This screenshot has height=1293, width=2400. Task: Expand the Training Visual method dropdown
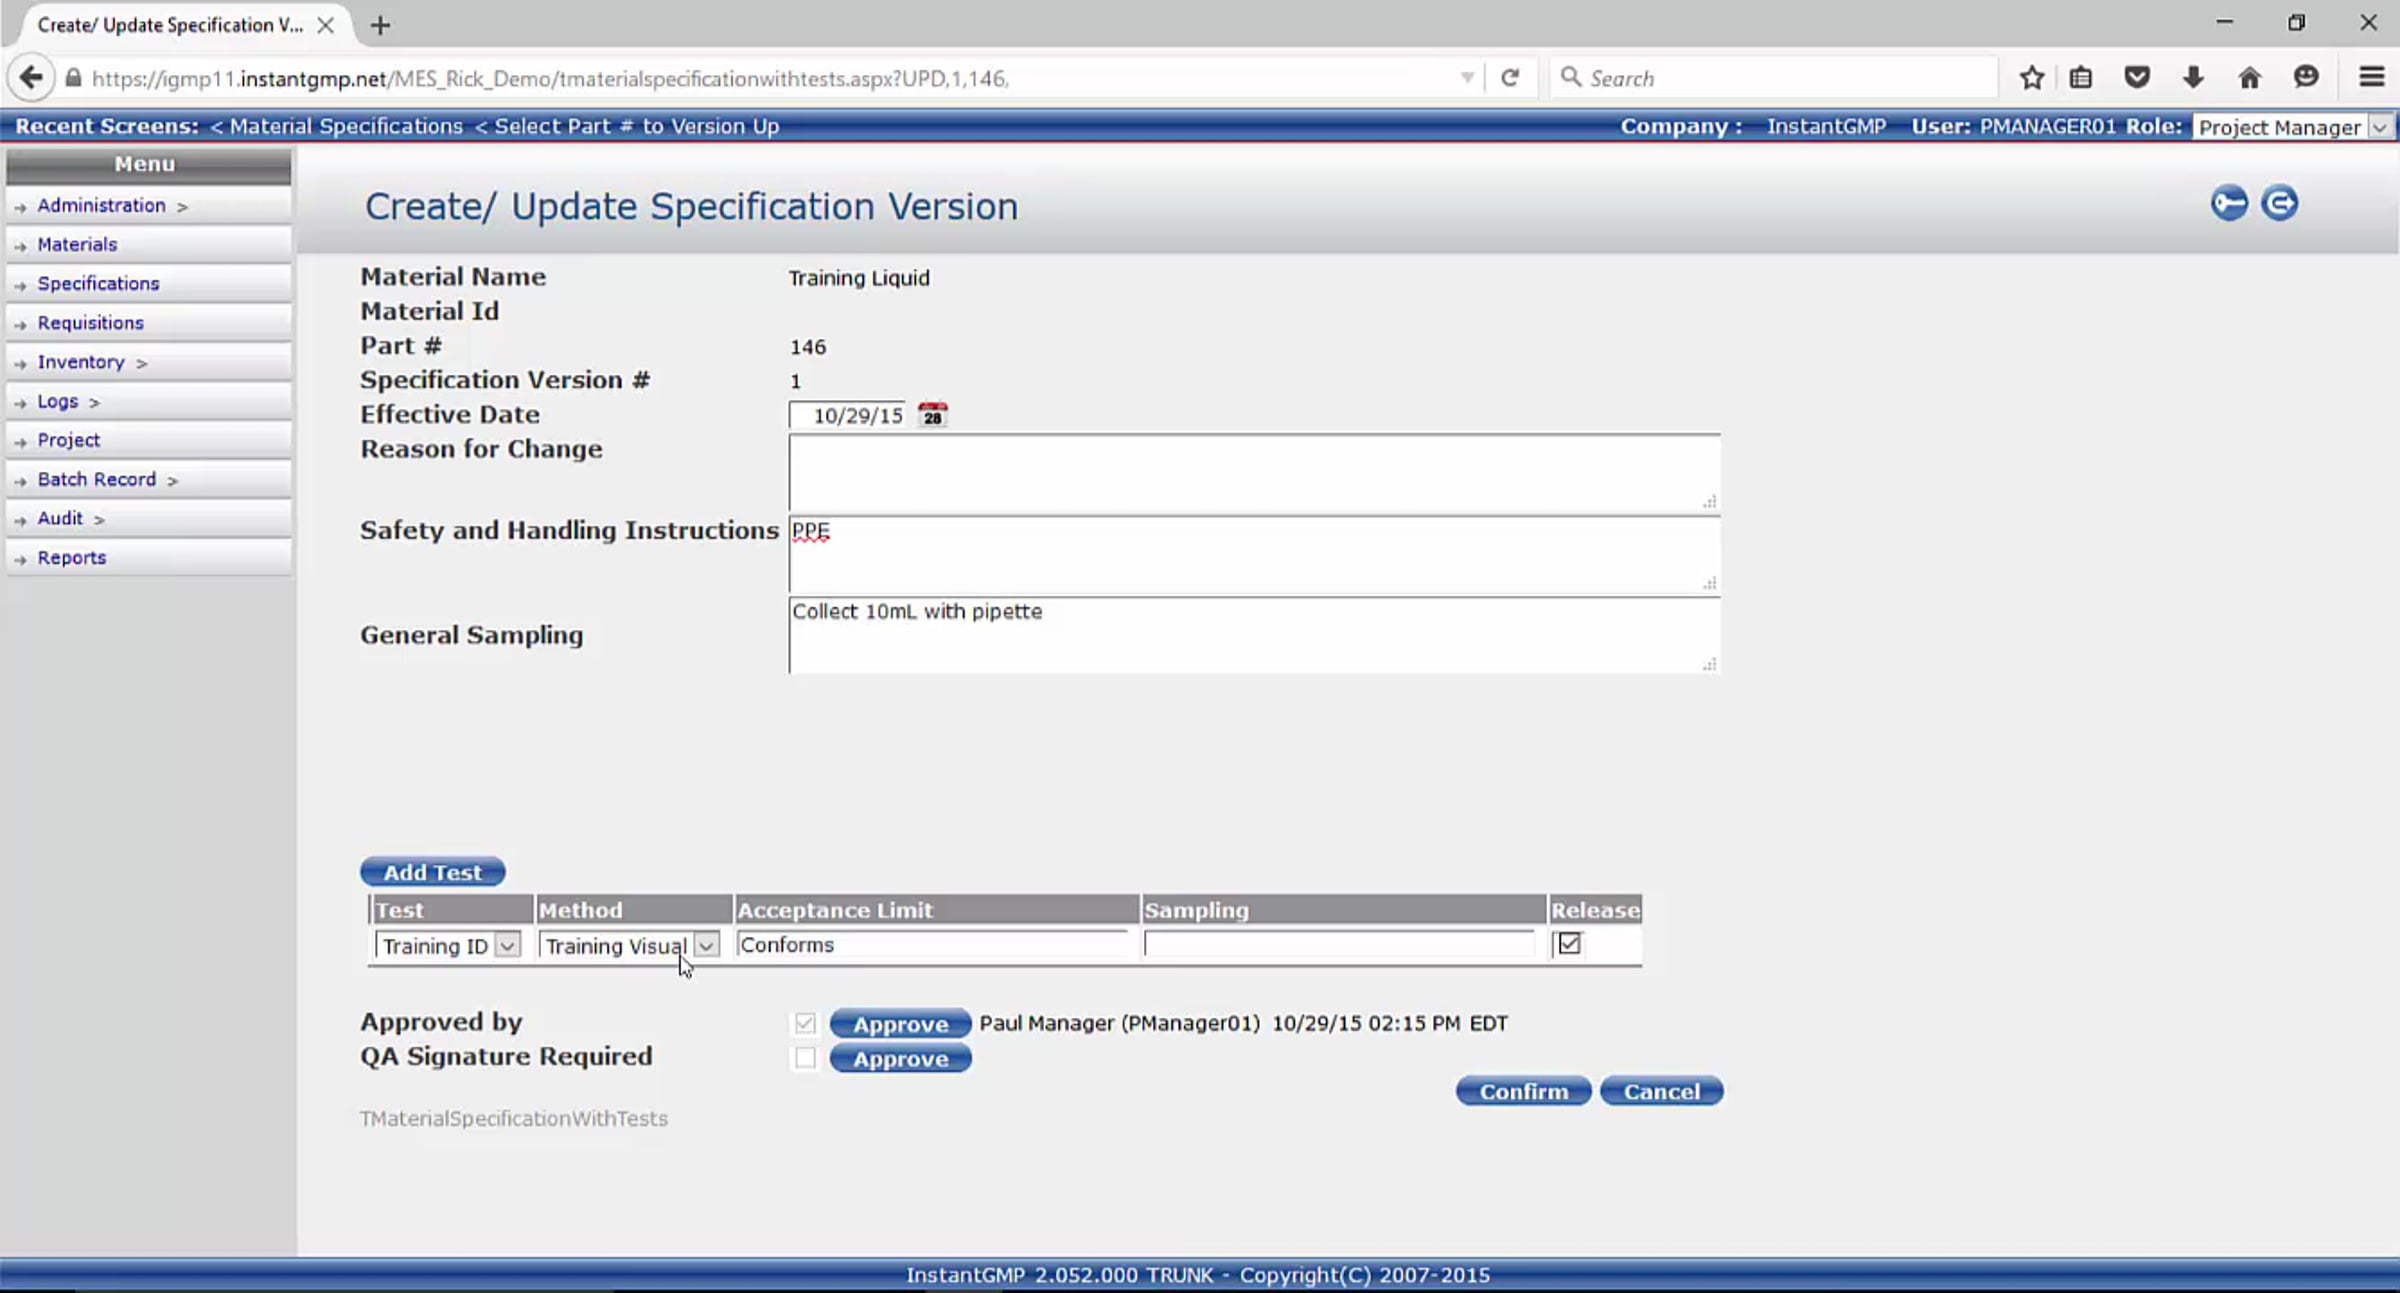coord(706,946)
